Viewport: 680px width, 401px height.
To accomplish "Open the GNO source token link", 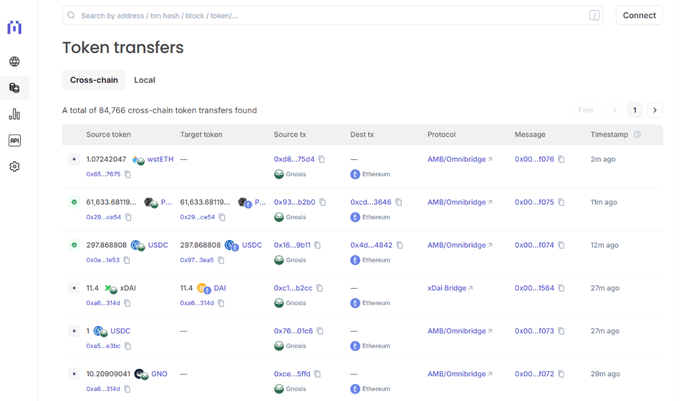I will pyautogui.click(x=159, y=374).
